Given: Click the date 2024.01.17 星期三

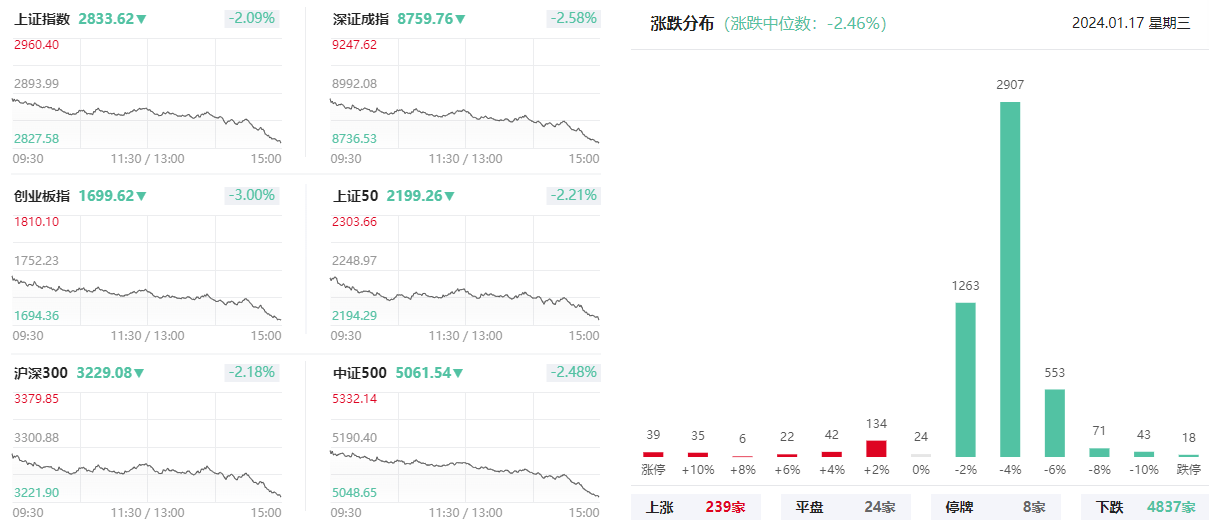Looking at the screenshot, I should click(x=1131, y=24).
